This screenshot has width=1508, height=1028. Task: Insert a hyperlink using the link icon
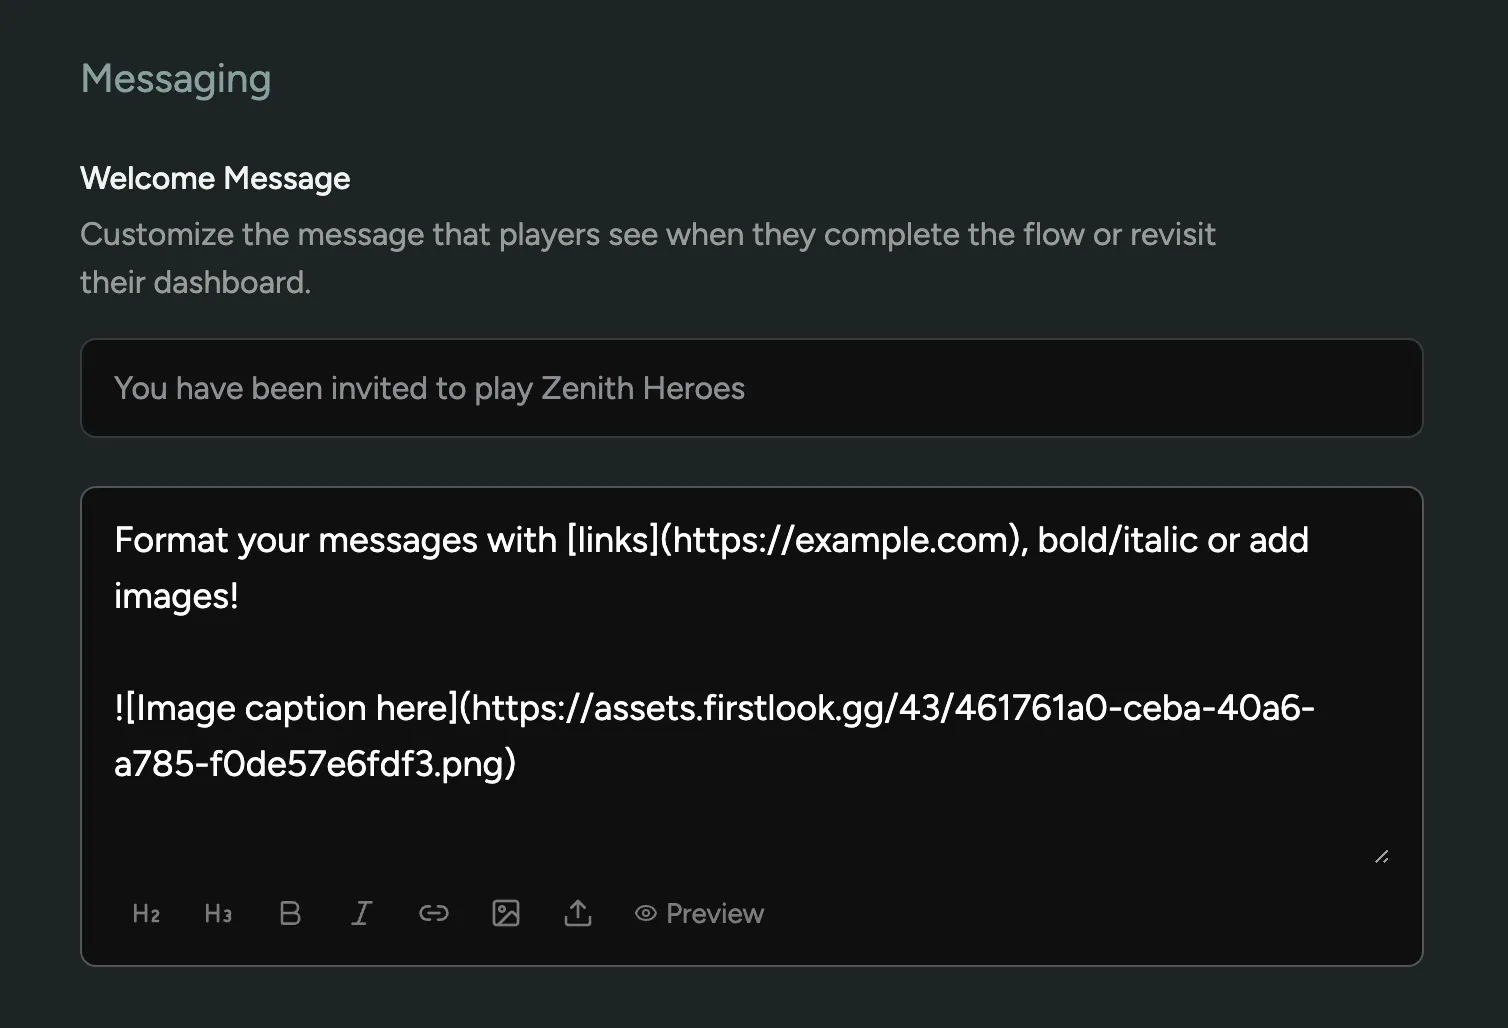point(434,913)
